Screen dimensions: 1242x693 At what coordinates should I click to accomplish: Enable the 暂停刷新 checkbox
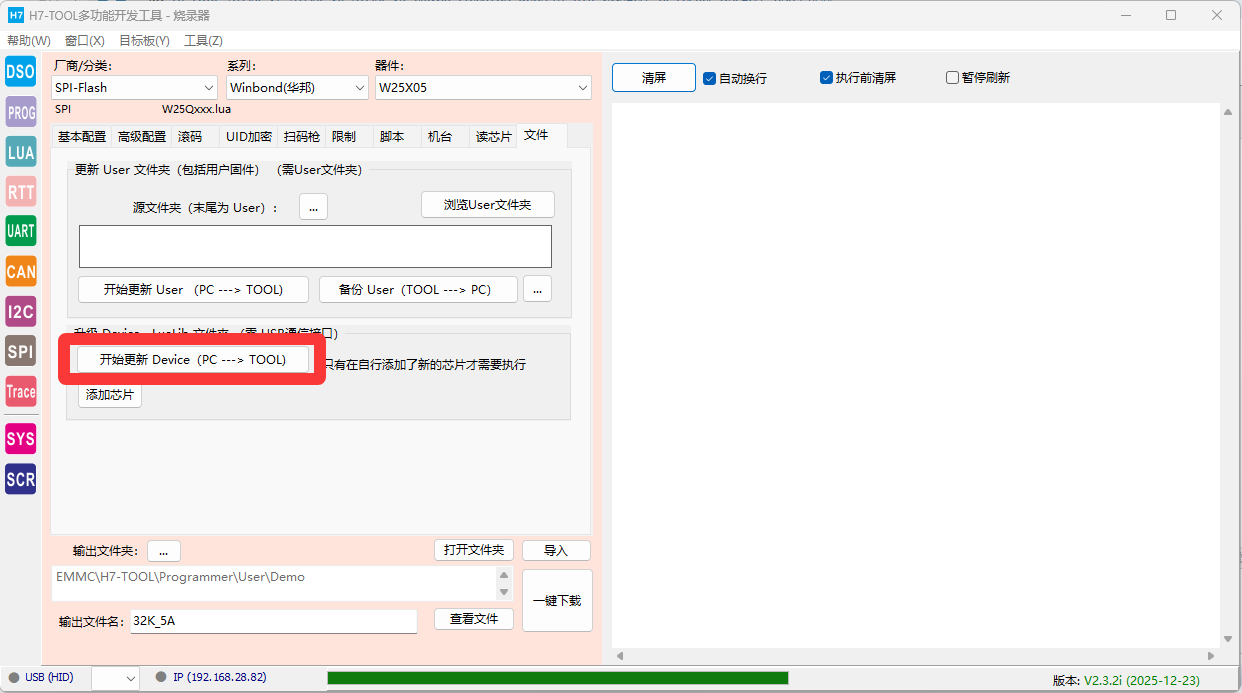(952, 78)
